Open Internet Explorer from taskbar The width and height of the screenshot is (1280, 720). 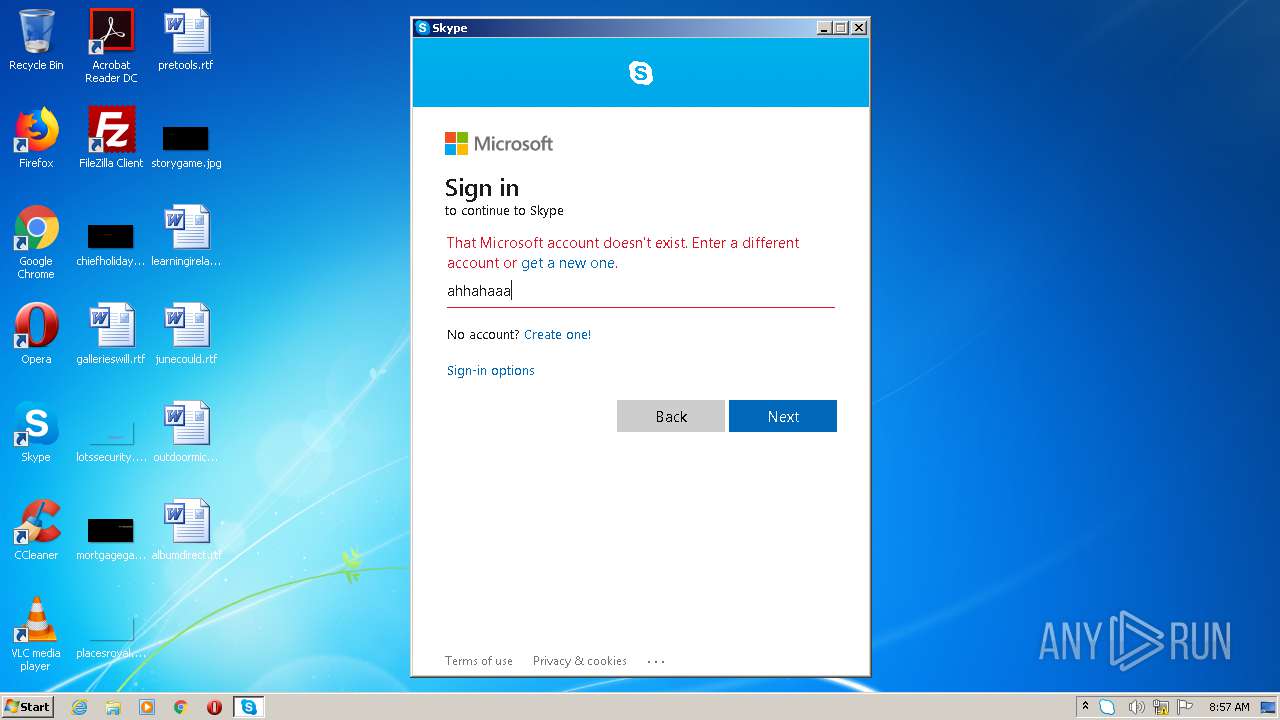(79, 707)
